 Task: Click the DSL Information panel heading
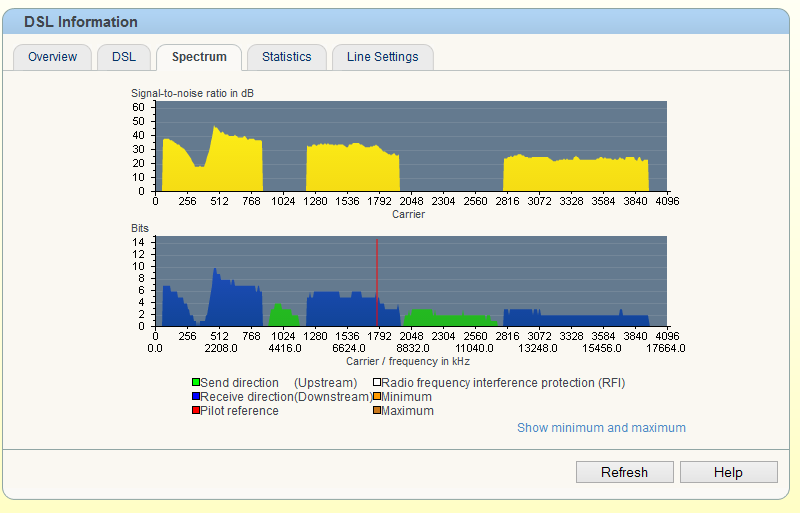(81, 22)
